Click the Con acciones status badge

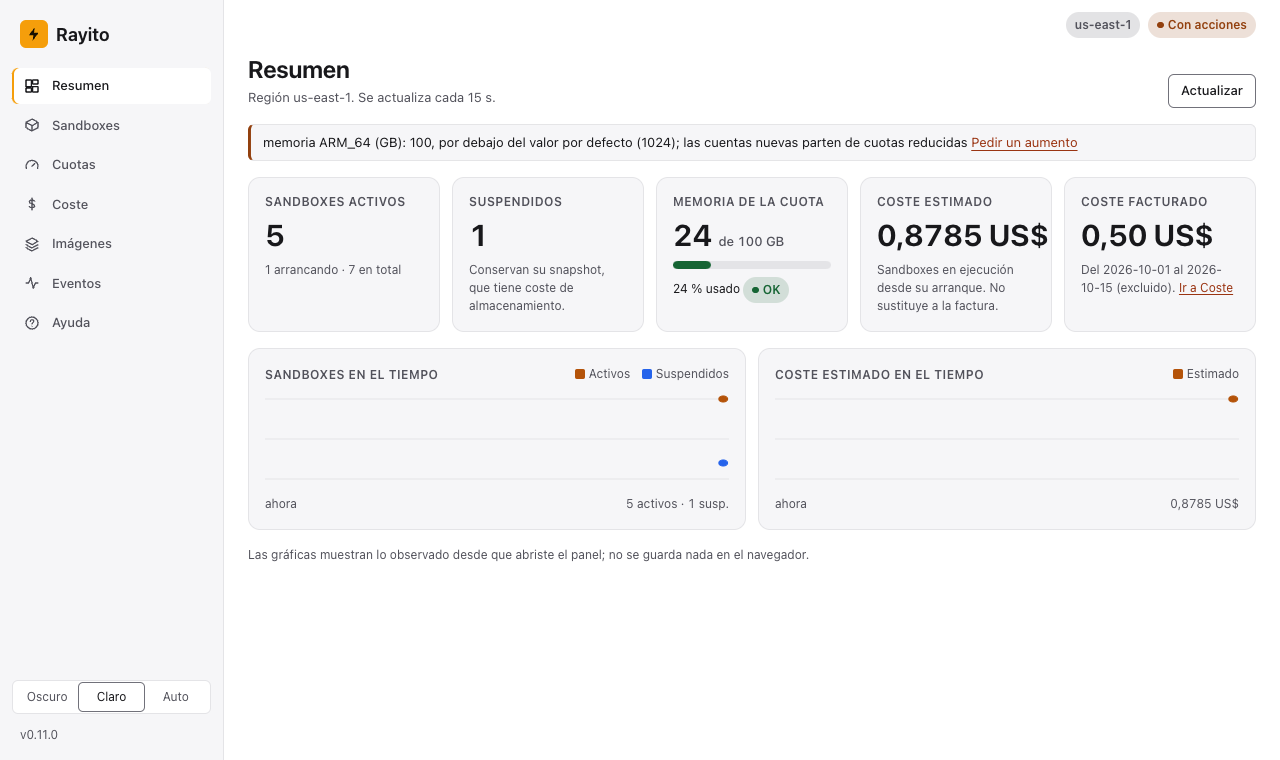[1201, 25]
